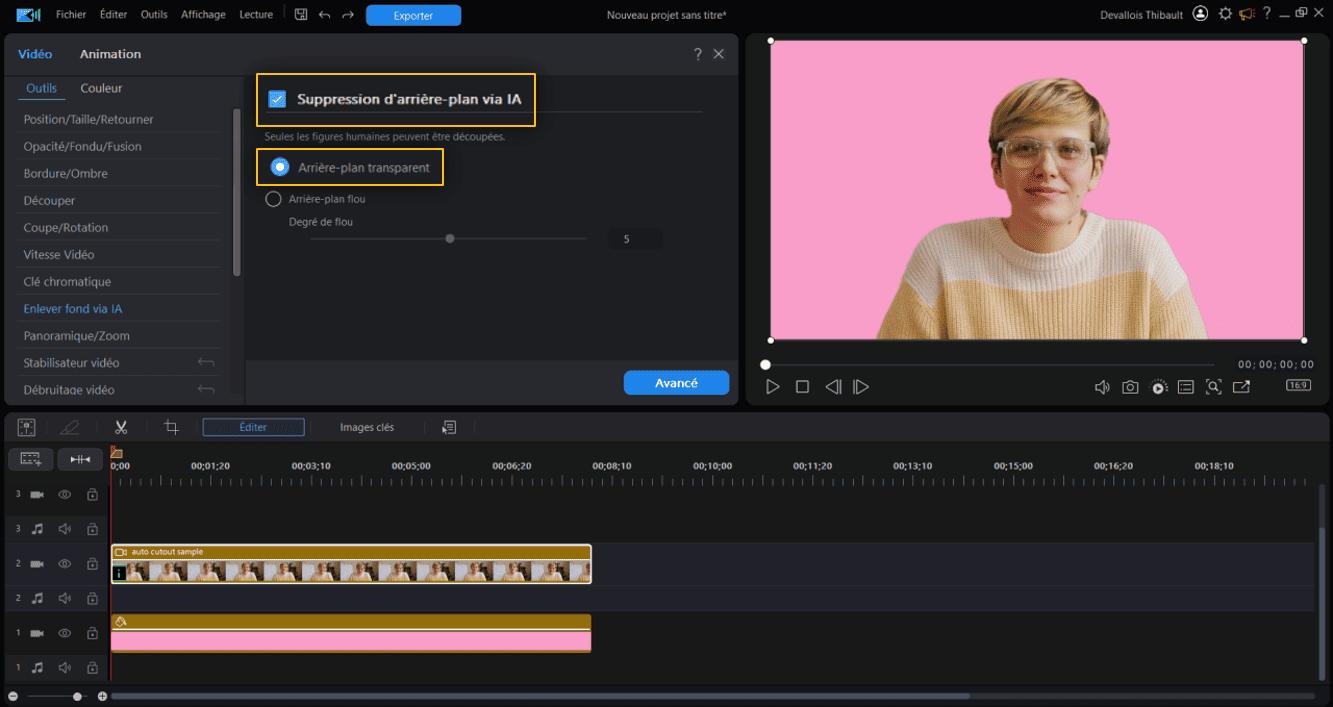Click the Avancé button
Screen dimensions: 1333x707
pyautogui.click(x=676, y=383)
